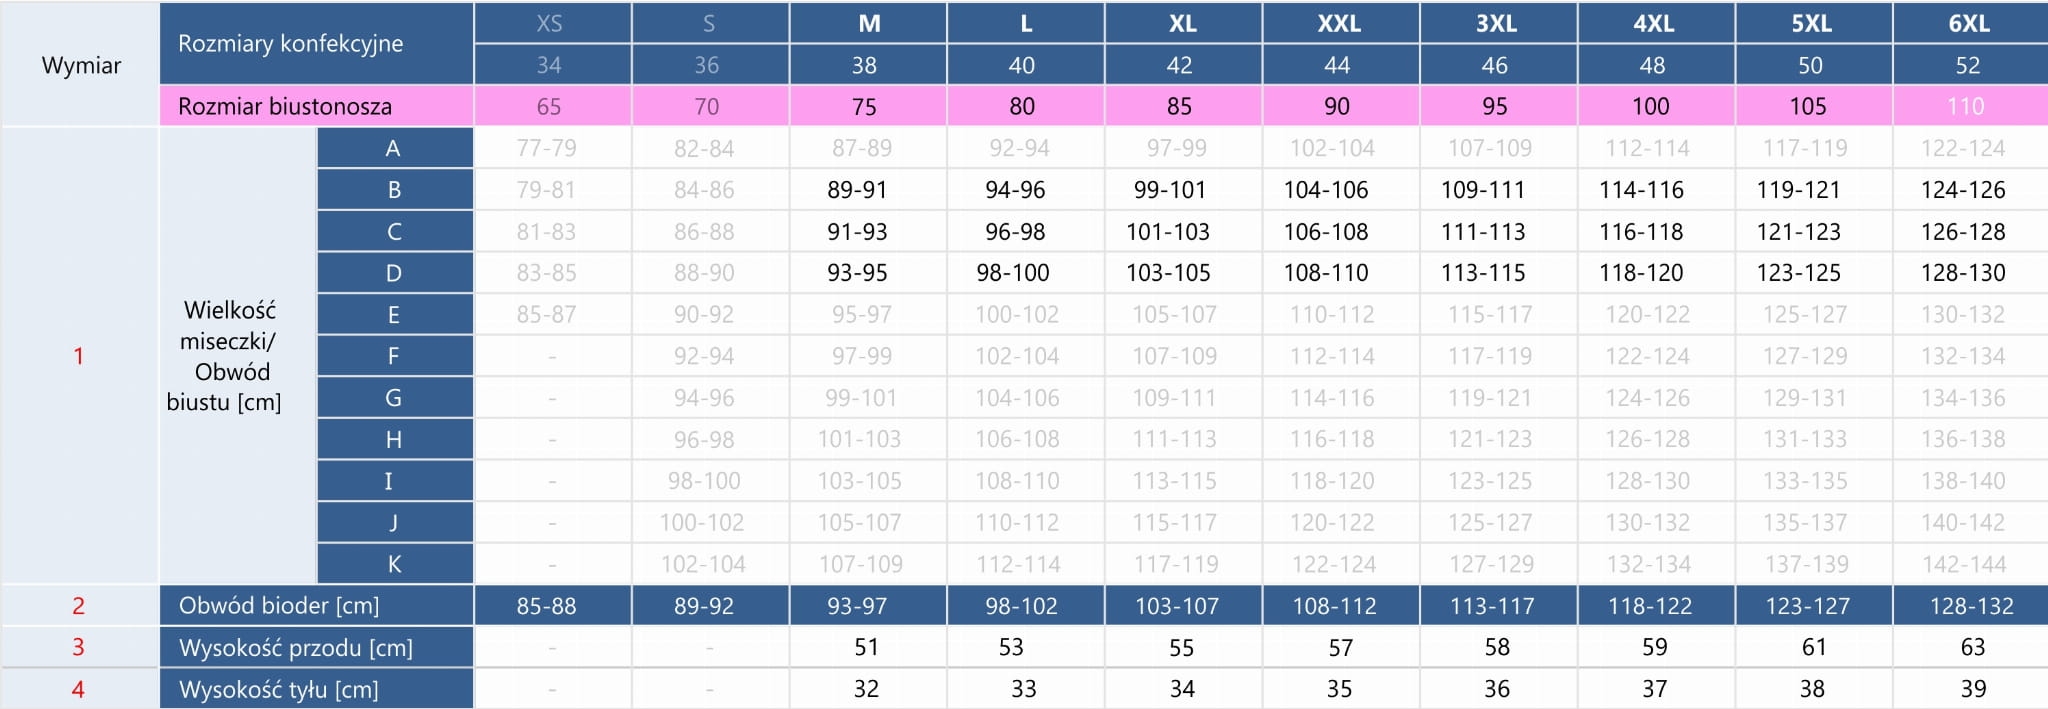The height and width of the screenshot is (709, 2048).
Task: Select back height value 39
Action: (1973, 689)
